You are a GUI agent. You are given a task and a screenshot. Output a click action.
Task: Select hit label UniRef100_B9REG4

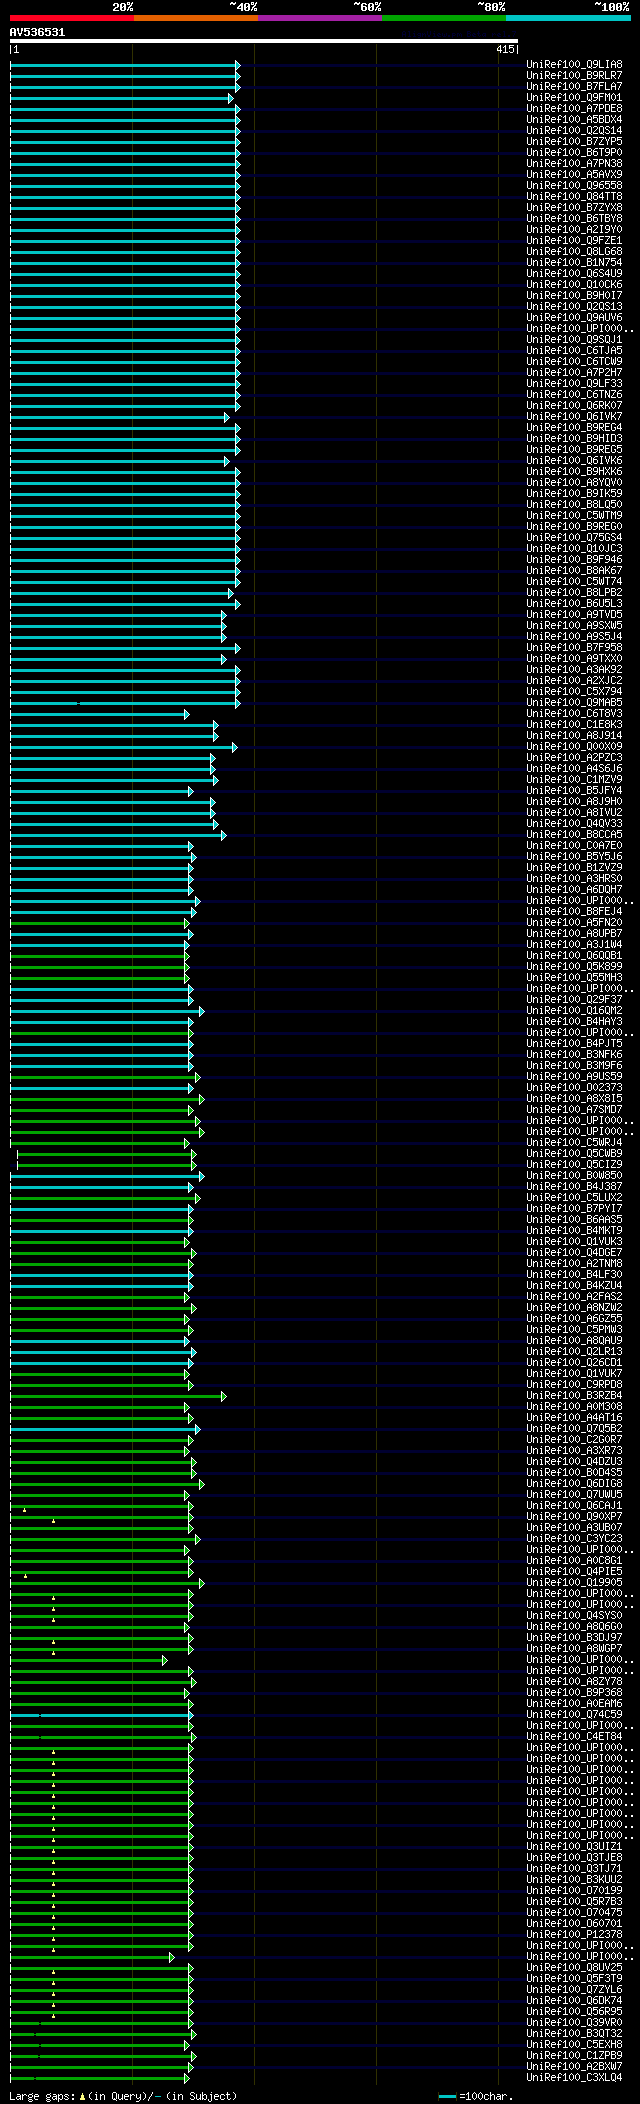[574, 428]
